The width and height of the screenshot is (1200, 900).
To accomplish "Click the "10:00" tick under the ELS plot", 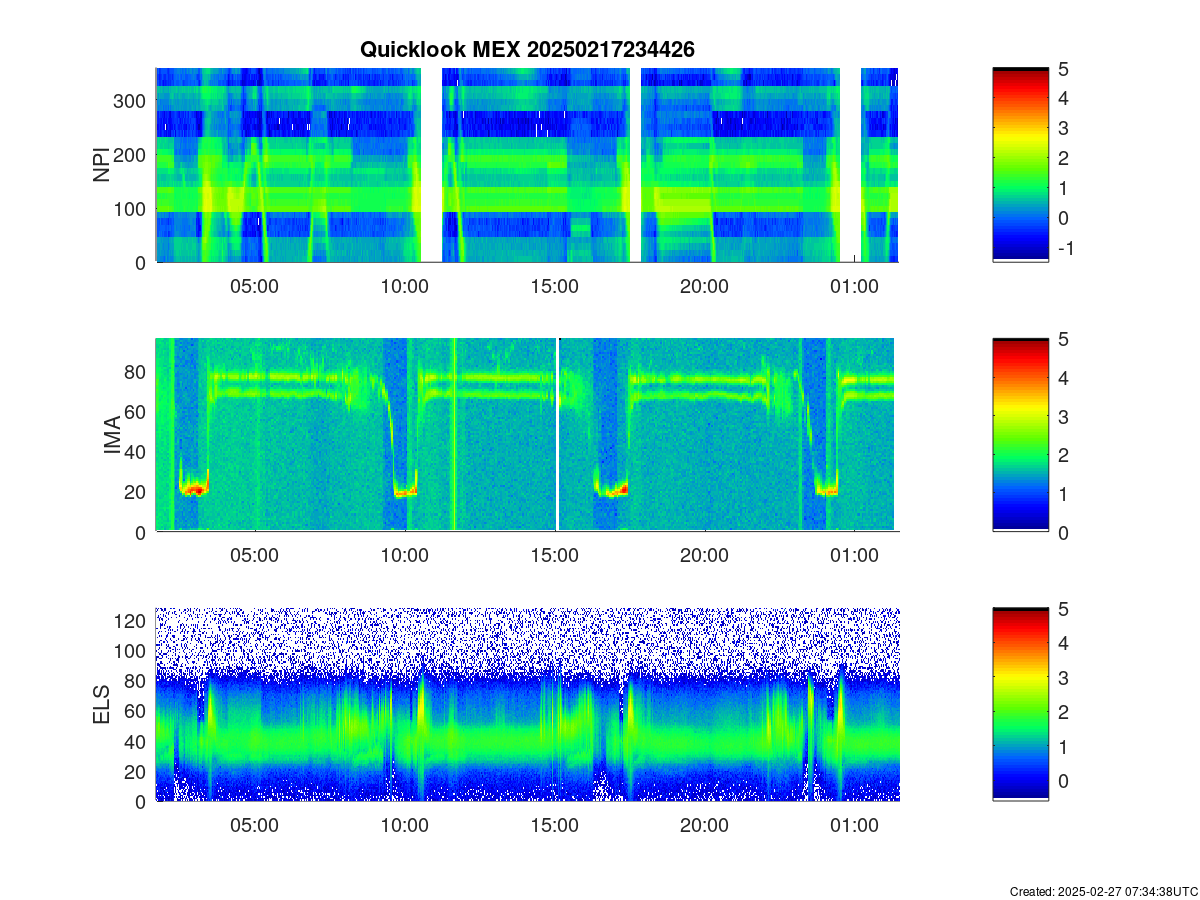I will [404, 826].
